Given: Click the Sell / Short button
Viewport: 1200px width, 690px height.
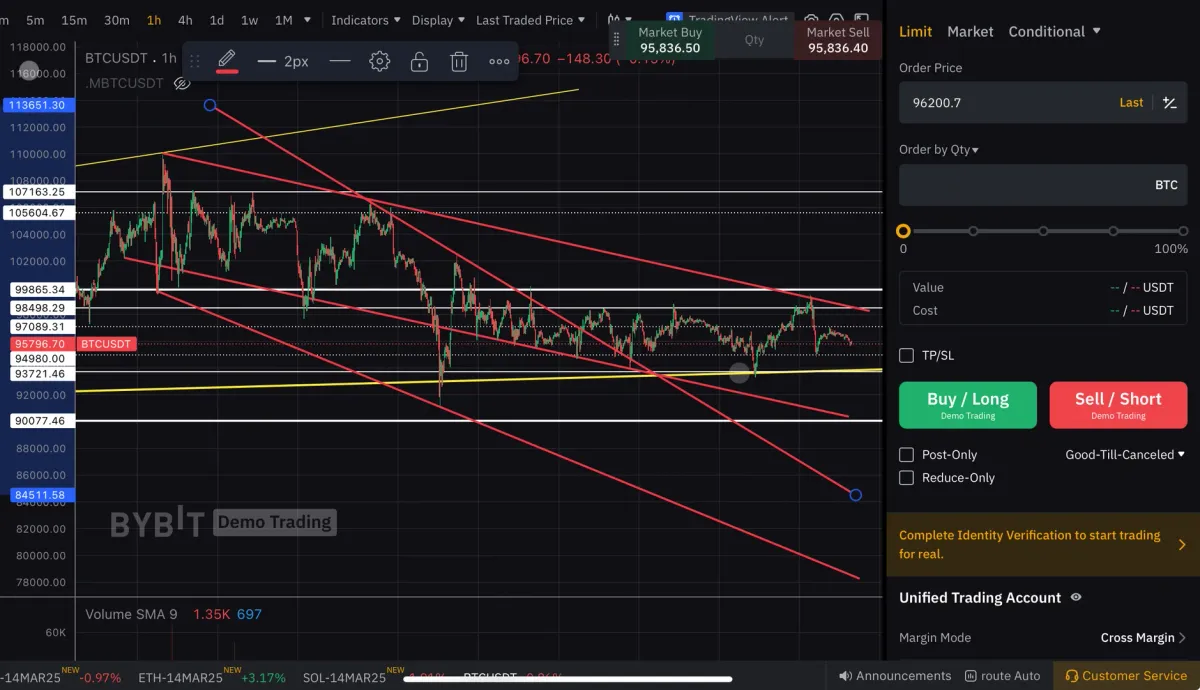Looking at the screenshot, I should 1118,404.
